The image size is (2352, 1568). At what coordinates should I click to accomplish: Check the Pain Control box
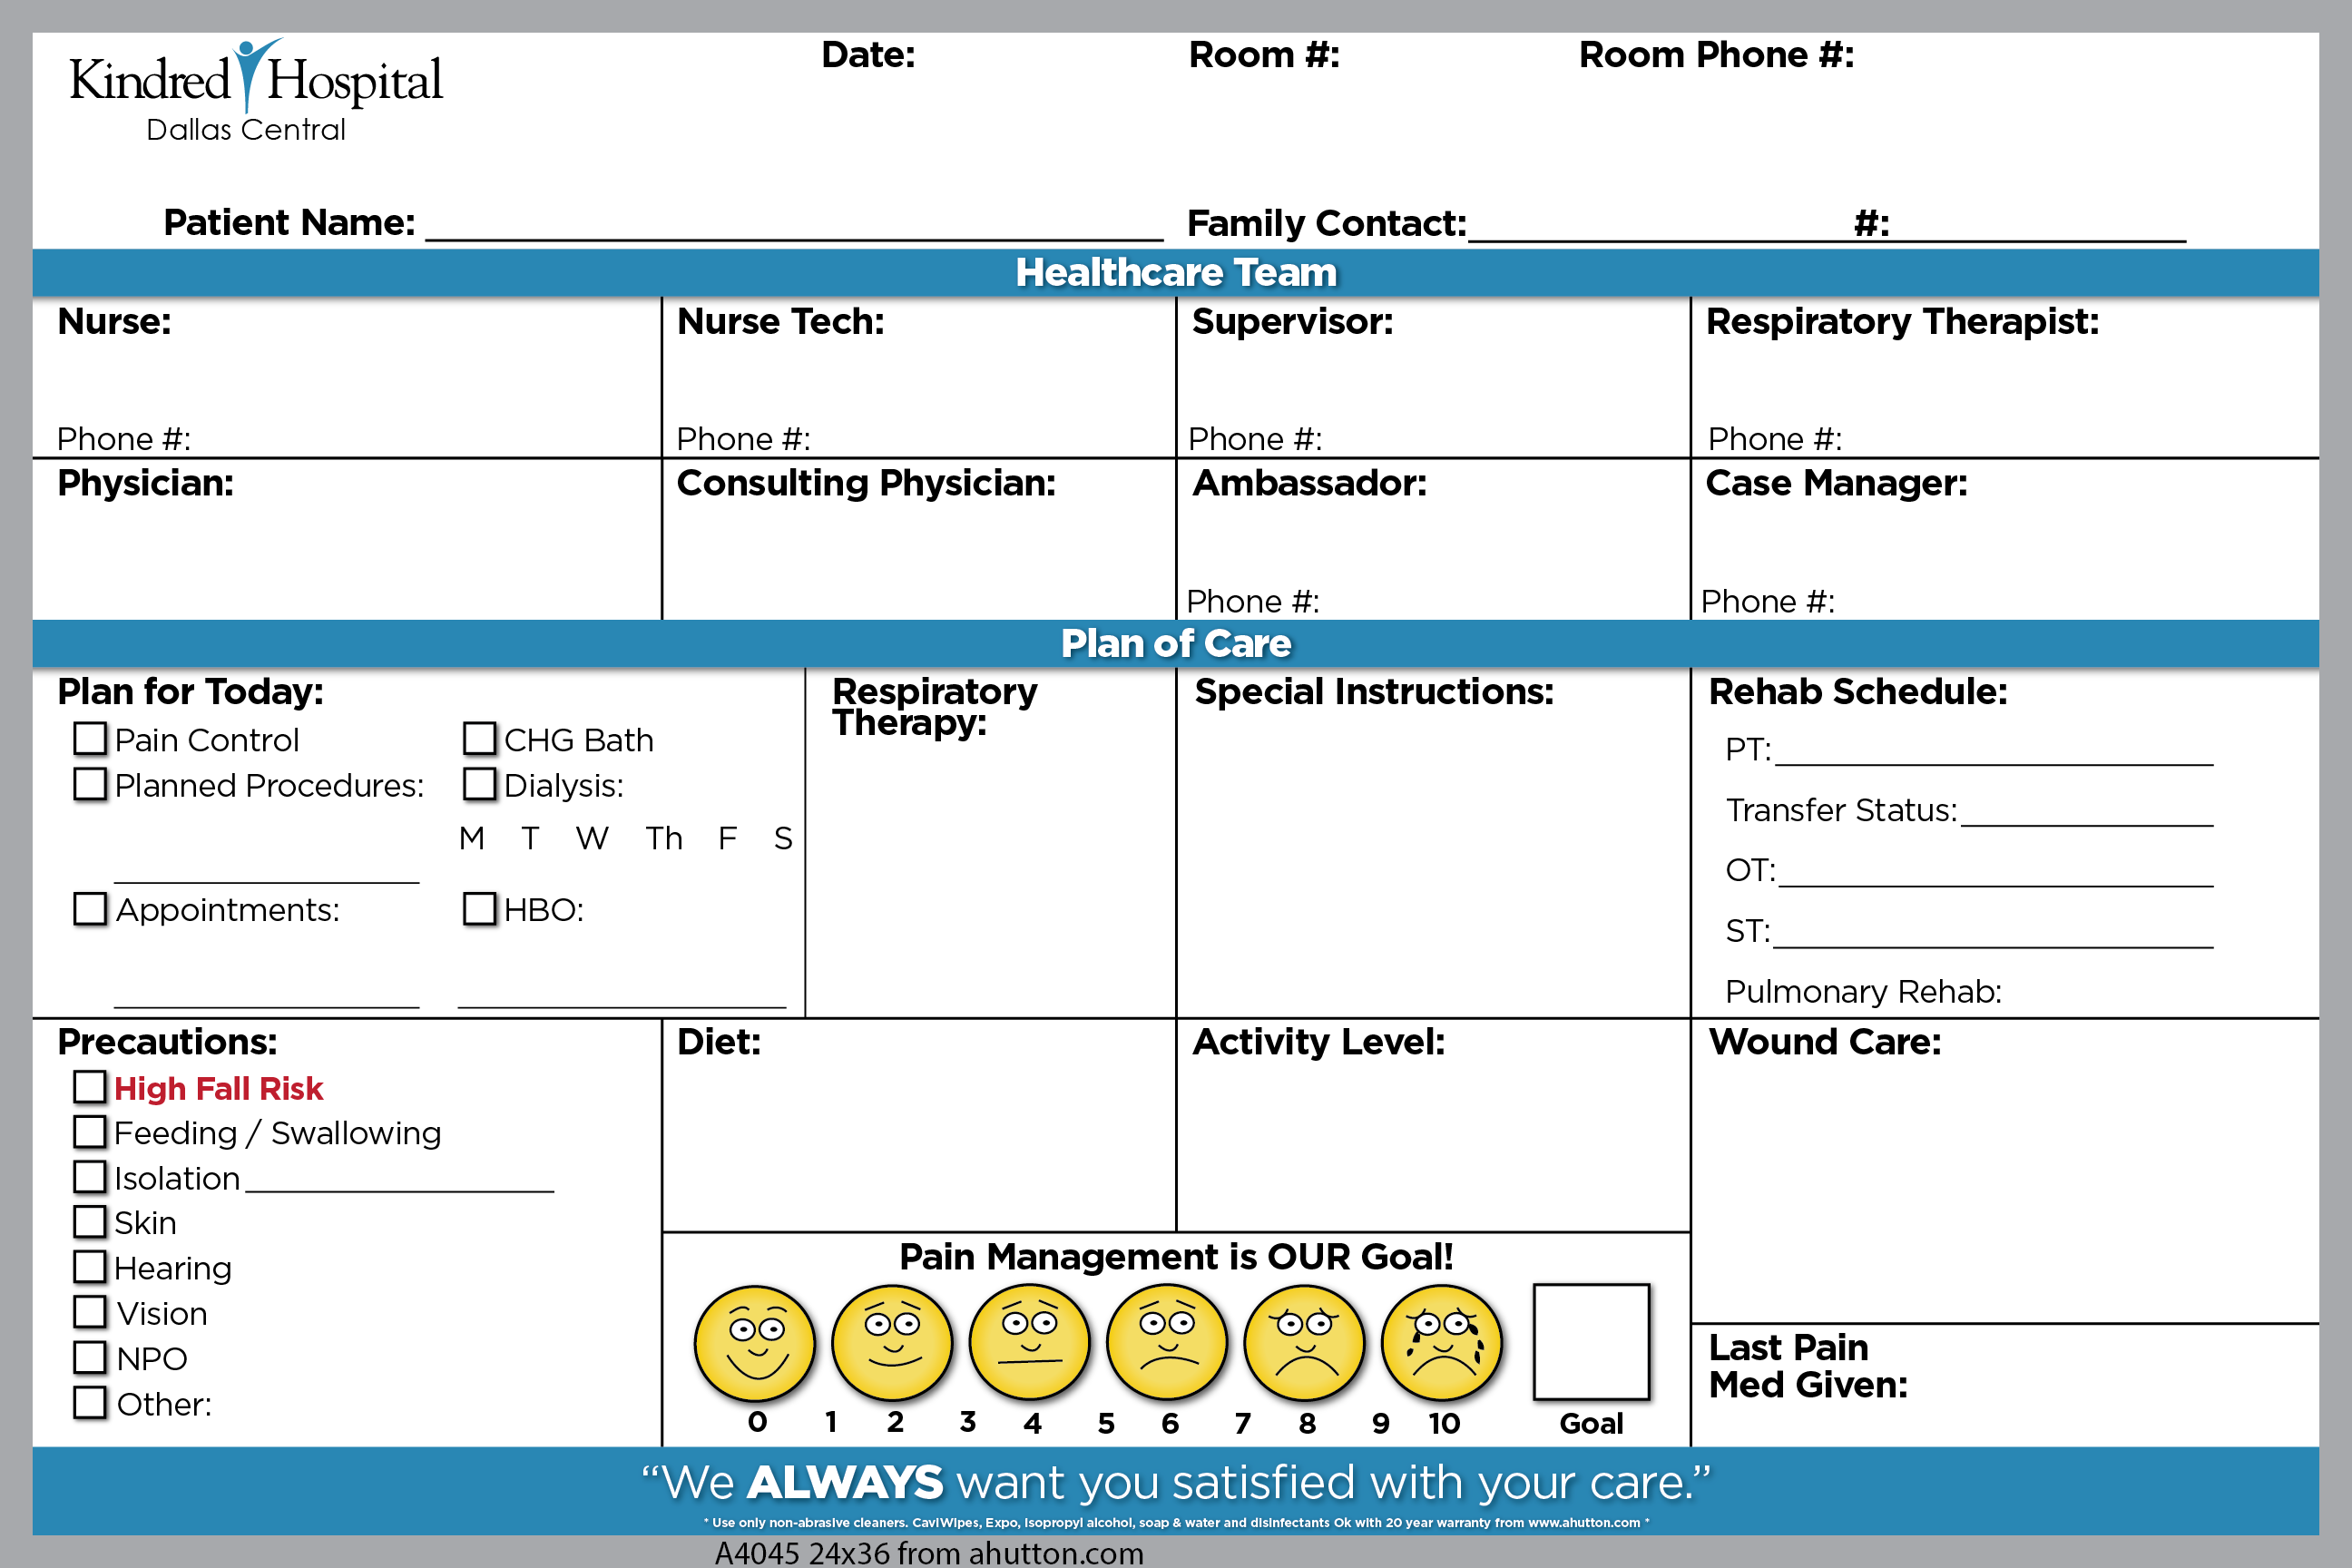click(90, 738)
